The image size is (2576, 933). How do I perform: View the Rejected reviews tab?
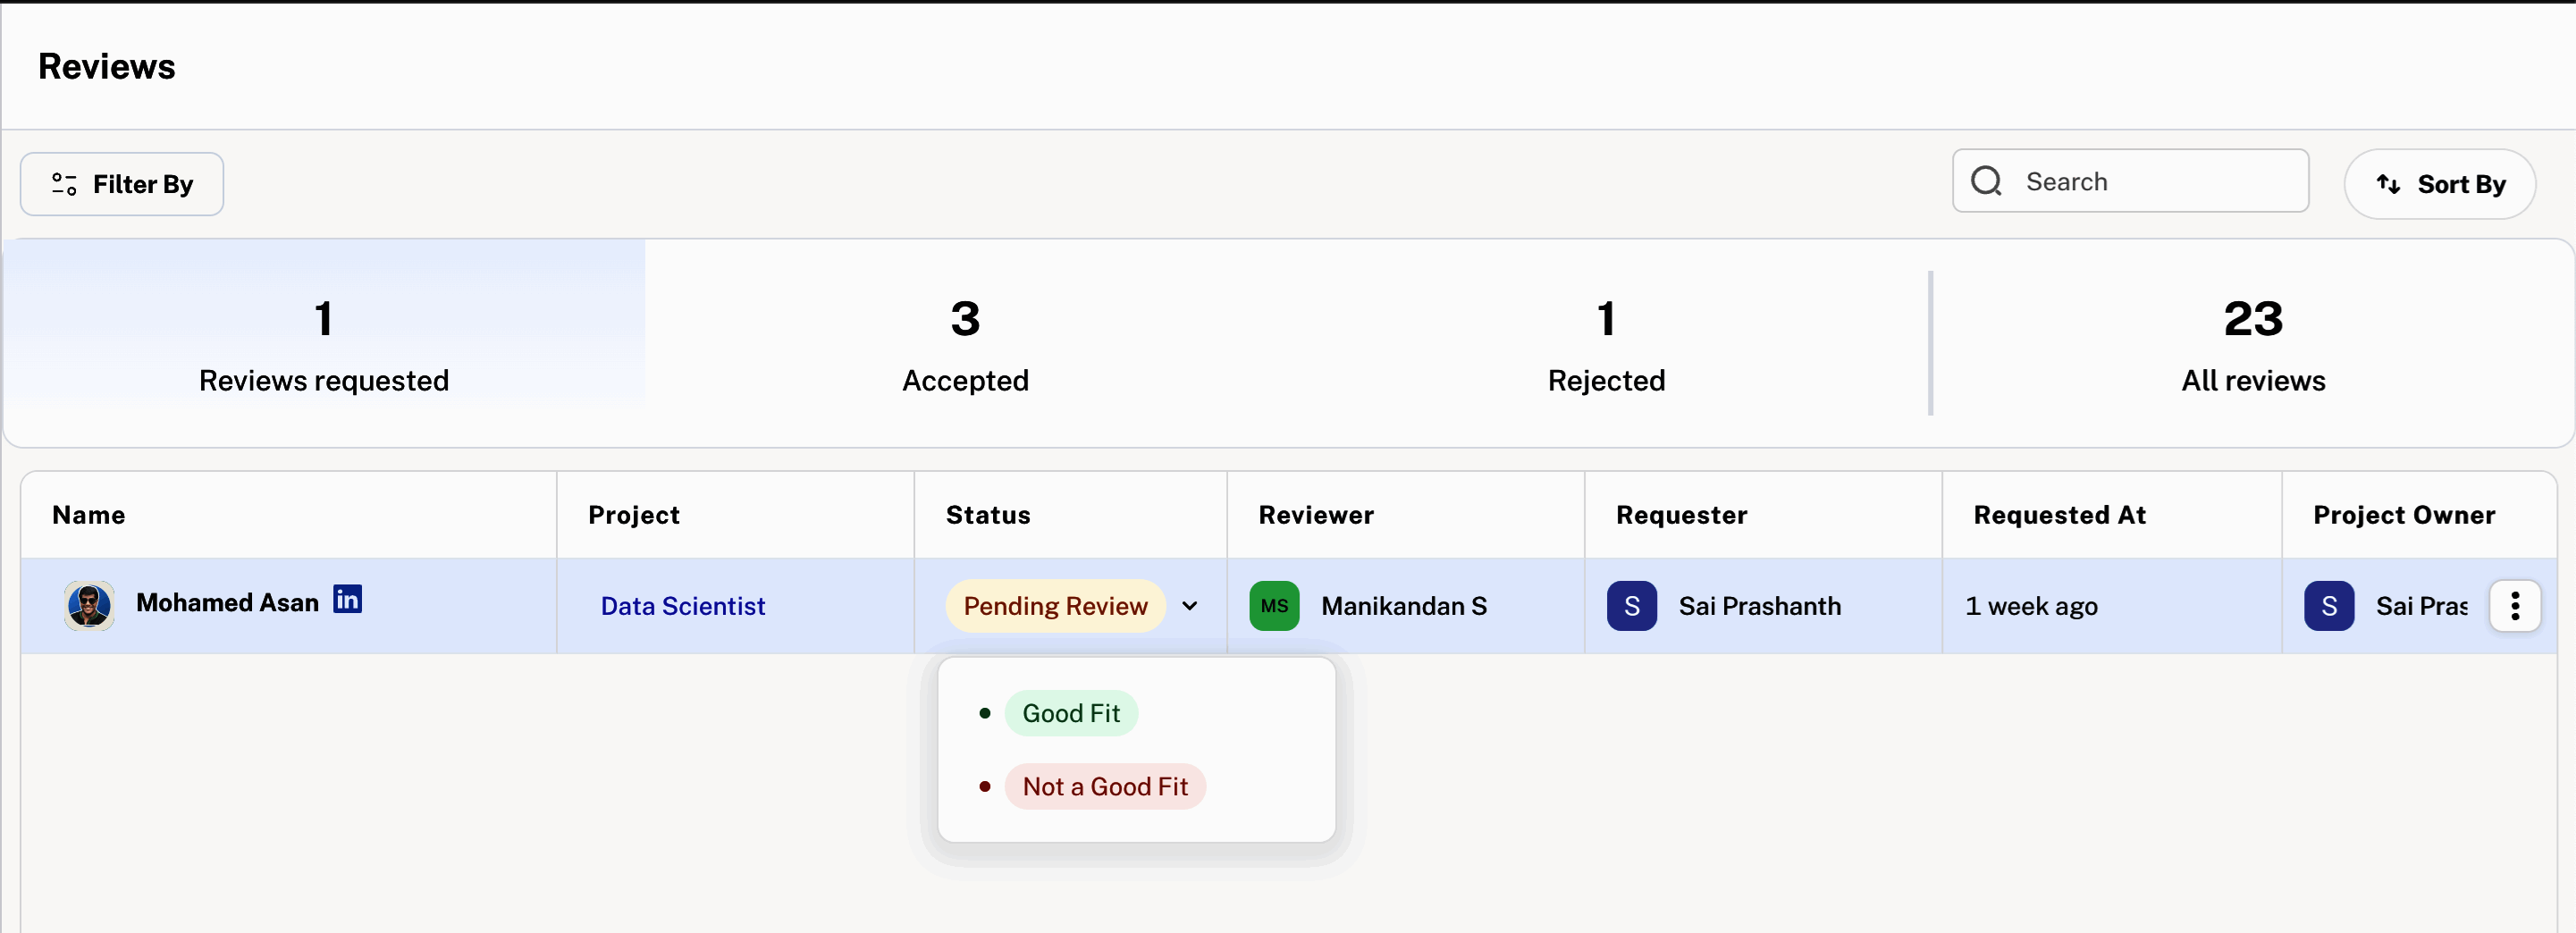point(1606,343)
